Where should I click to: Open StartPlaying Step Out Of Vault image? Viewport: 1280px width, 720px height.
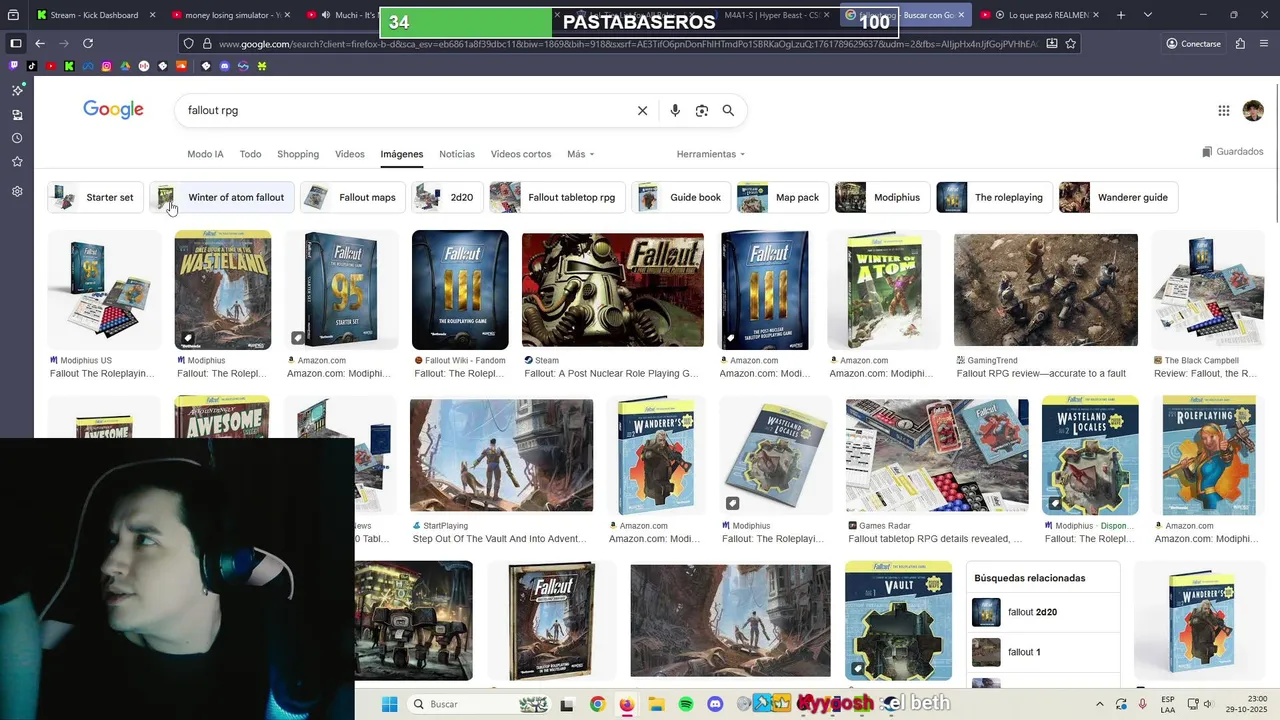[x=502, y=455]
